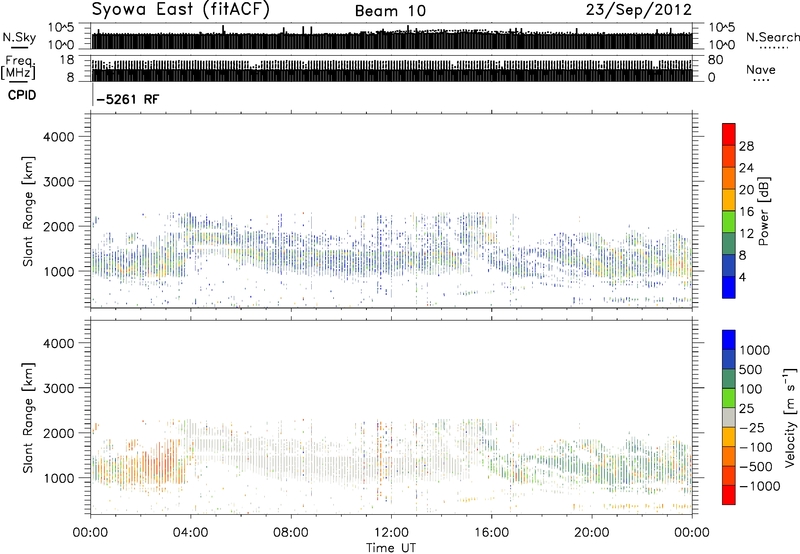800x554 pixels.
Task: Click 'Slant Range [km]' label of velocity panel
Action: [x=28, y=418]
